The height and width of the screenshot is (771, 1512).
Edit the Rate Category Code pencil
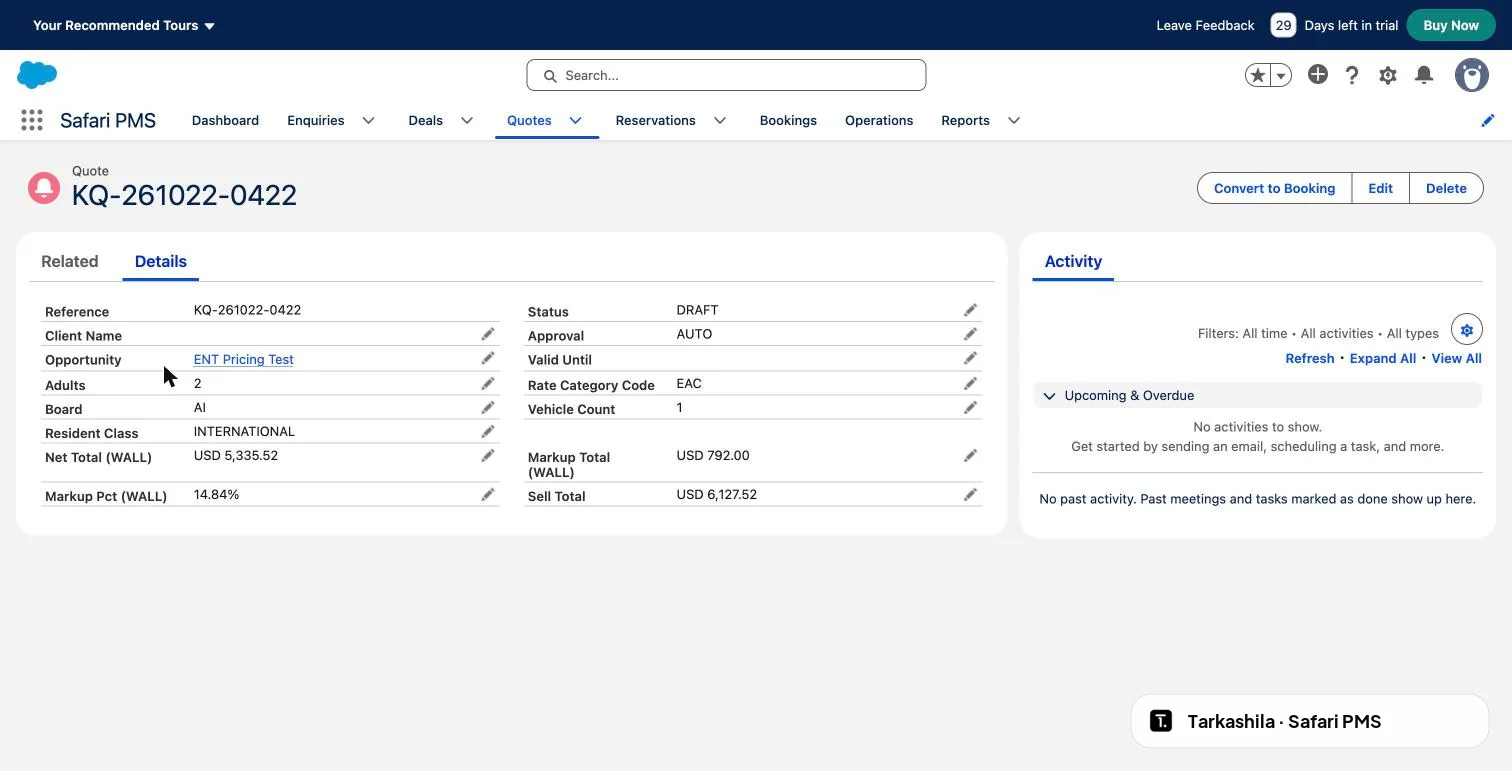pyautogui.click(x=970, y=383)
